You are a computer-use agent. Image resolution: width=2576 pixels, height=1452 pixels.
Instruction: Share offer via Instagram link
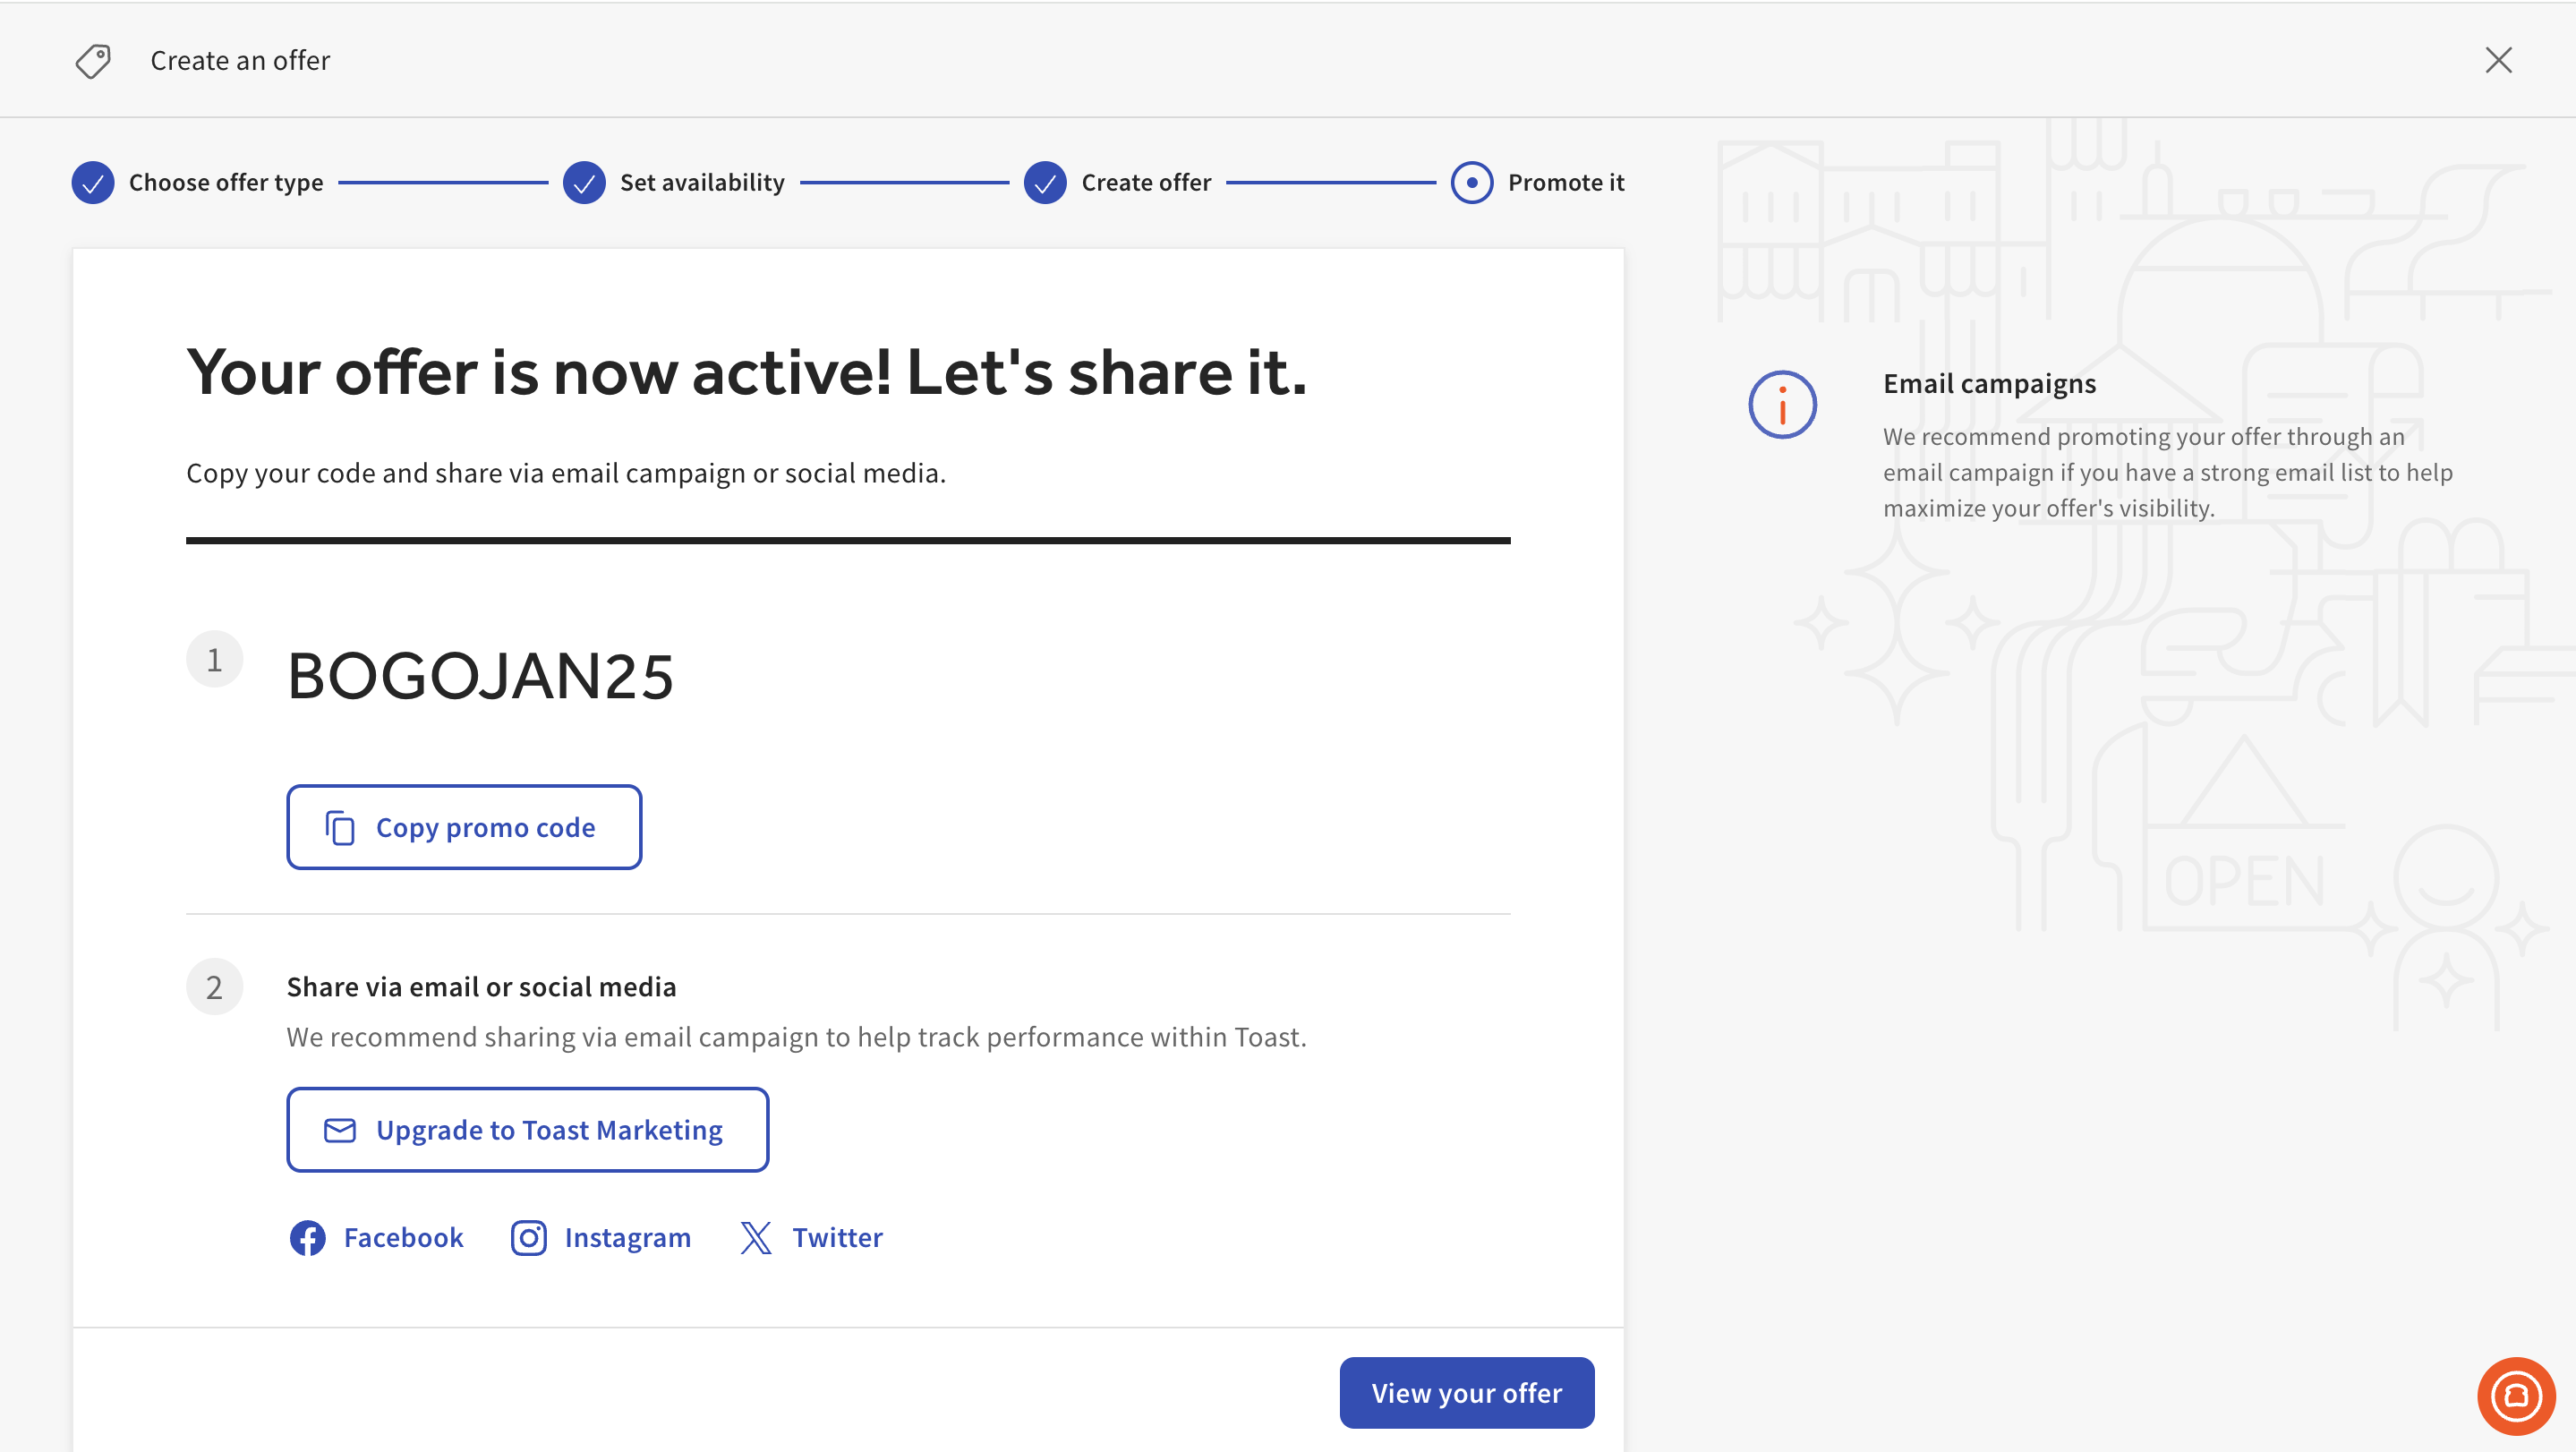pyautogui.click(x=627, y=1238)
